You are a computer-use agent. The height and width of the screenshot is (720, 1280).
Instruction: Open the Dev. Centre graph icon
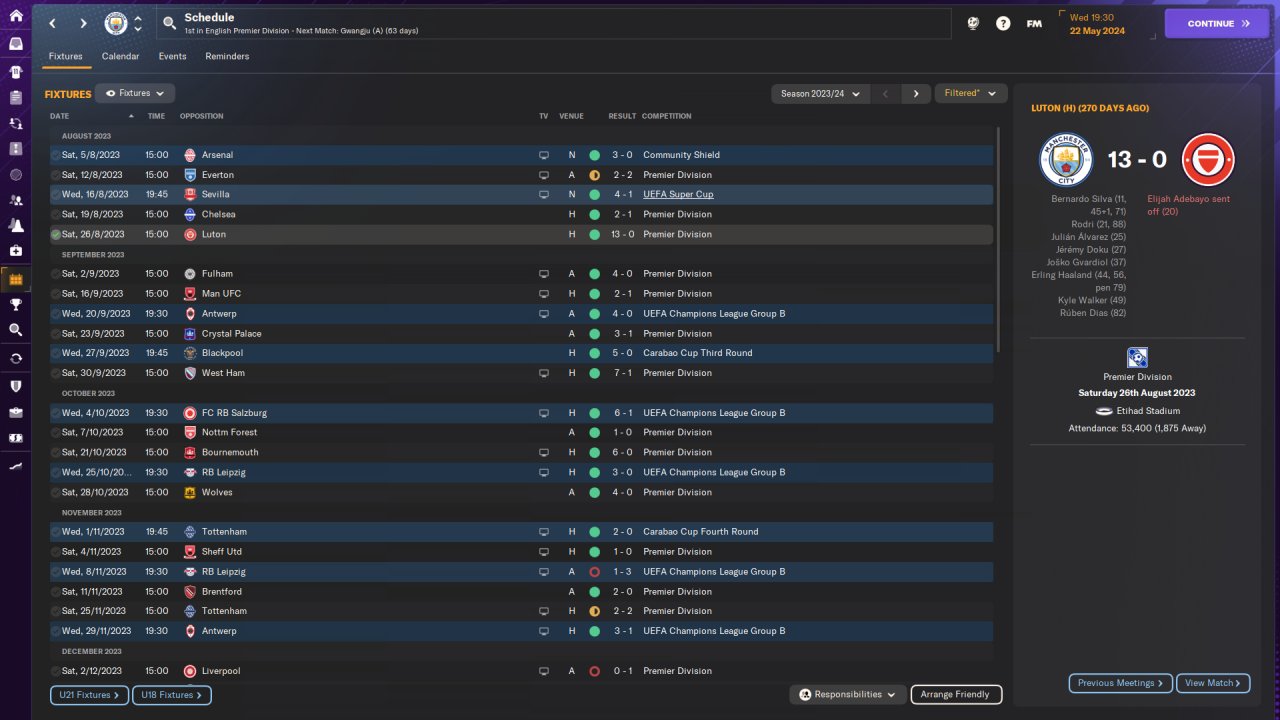tap(15, 466)
